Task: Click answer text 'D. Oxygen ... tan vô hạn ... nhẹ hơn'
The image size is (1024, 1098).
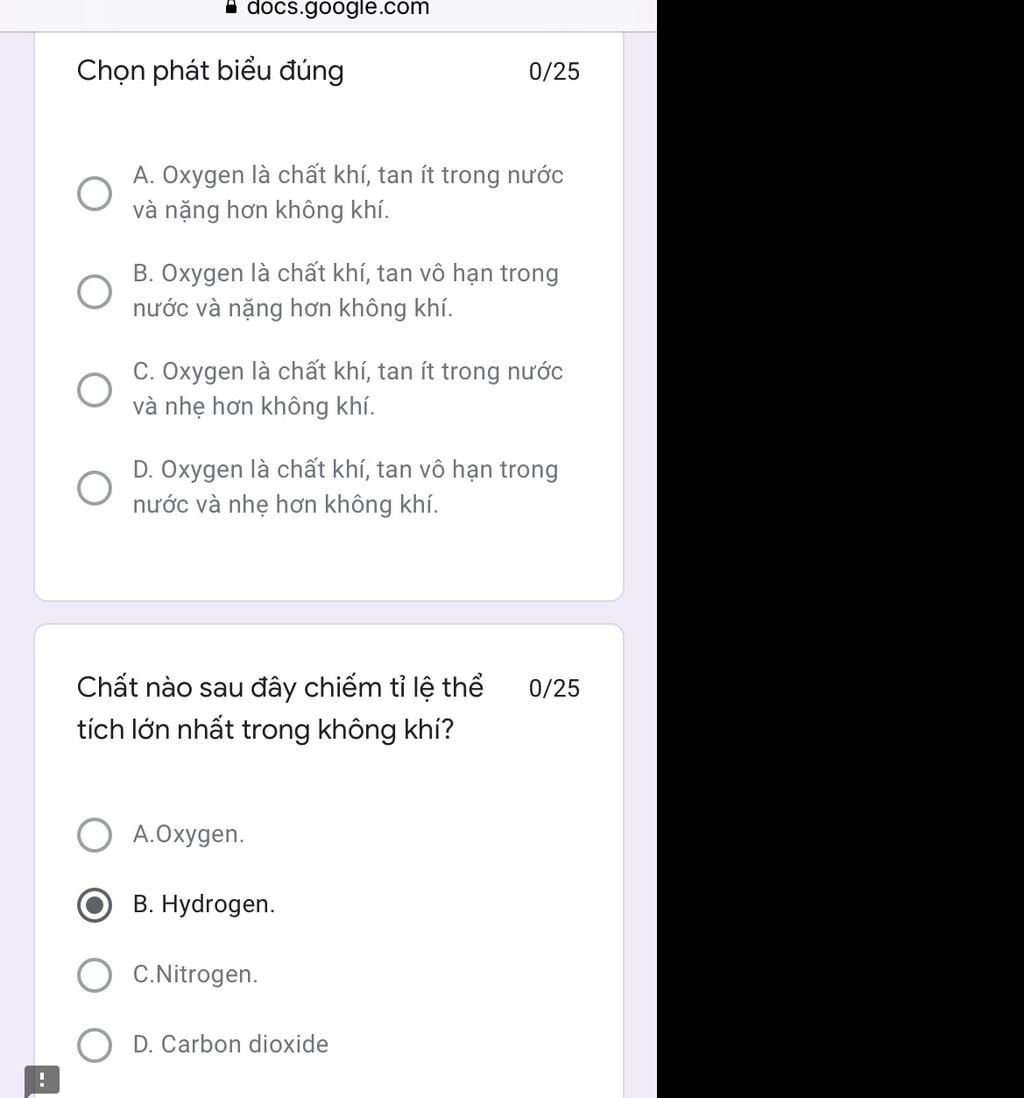Action: pyautogui.click(x=345, y=487)
